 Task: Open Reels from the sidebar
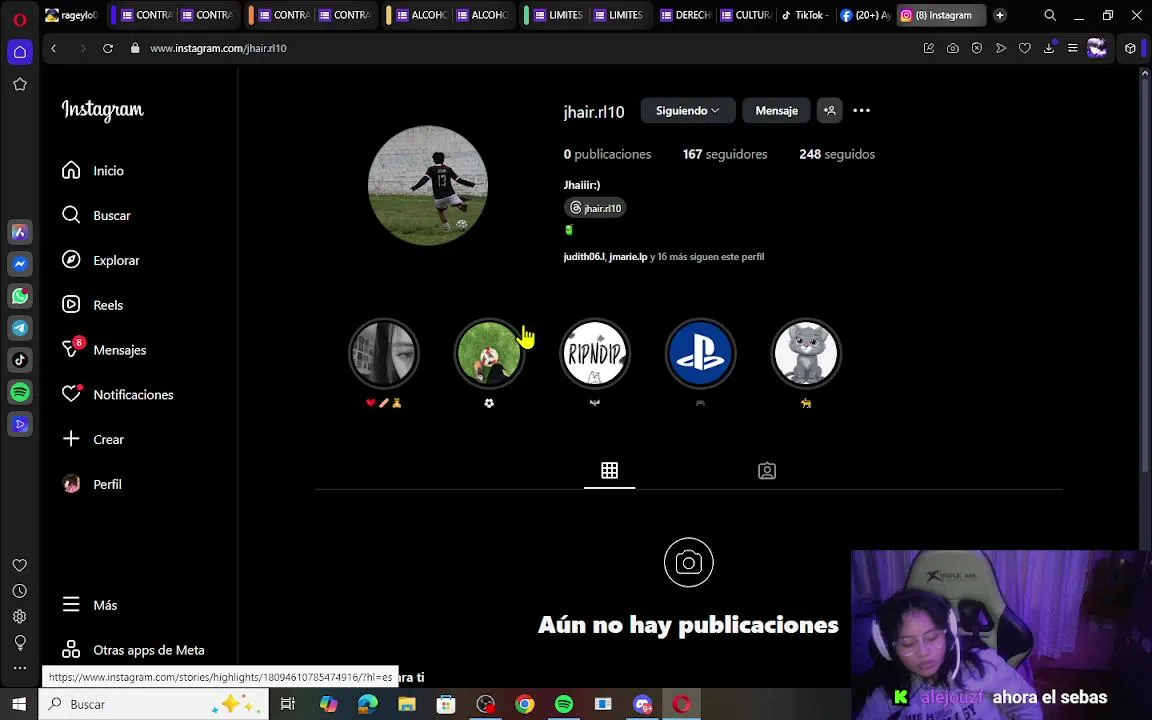pos(93,305)
